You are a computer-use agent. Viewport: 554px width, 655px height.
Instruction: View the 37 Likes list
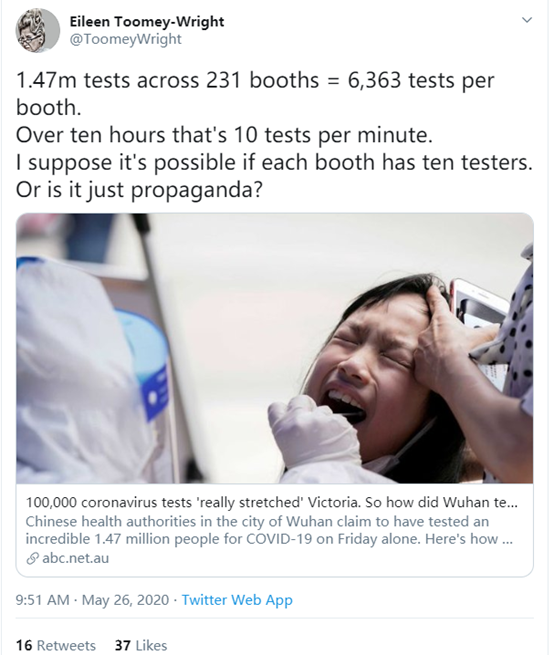(141, 645)
